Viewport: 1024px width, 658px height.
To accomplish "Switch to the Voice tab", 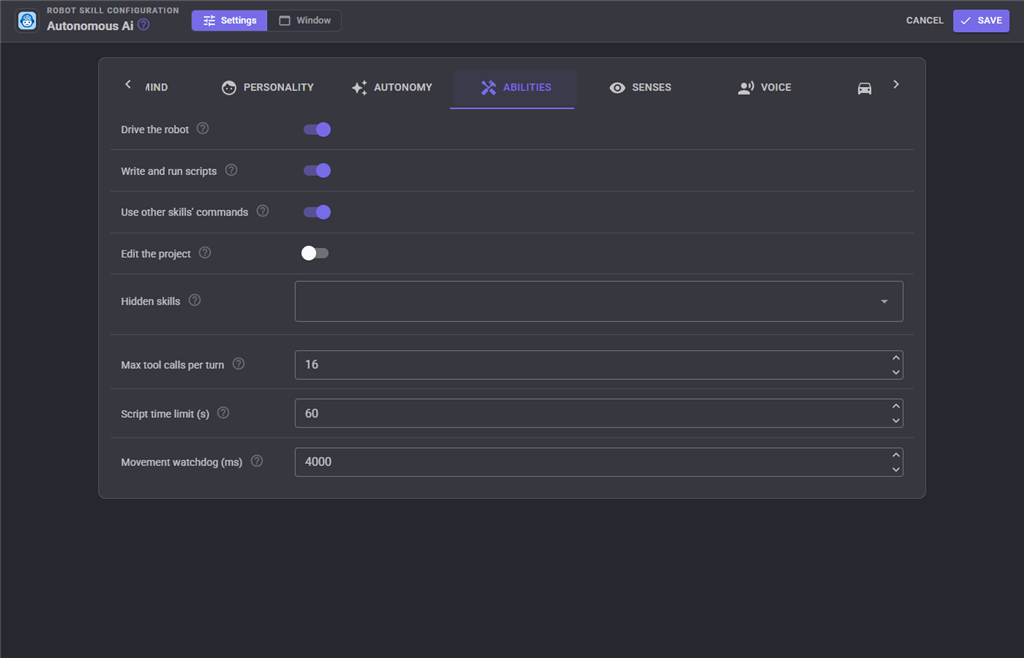I will tap(764, 87).
